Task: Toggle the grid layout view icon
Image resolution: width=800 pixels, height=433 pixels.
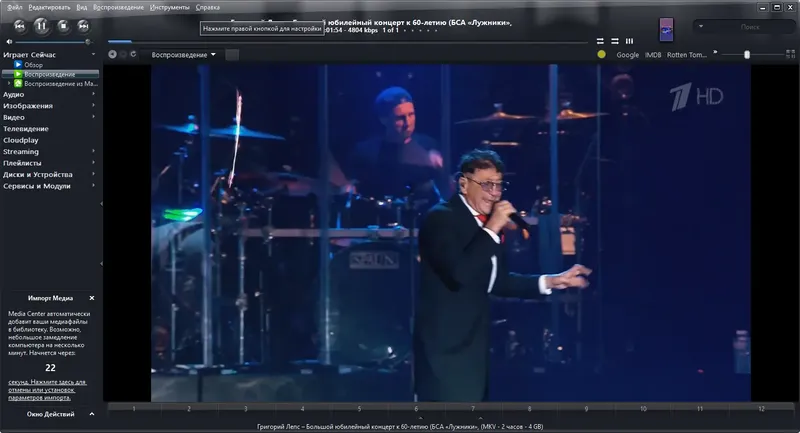Action: (x=790, y=54)
